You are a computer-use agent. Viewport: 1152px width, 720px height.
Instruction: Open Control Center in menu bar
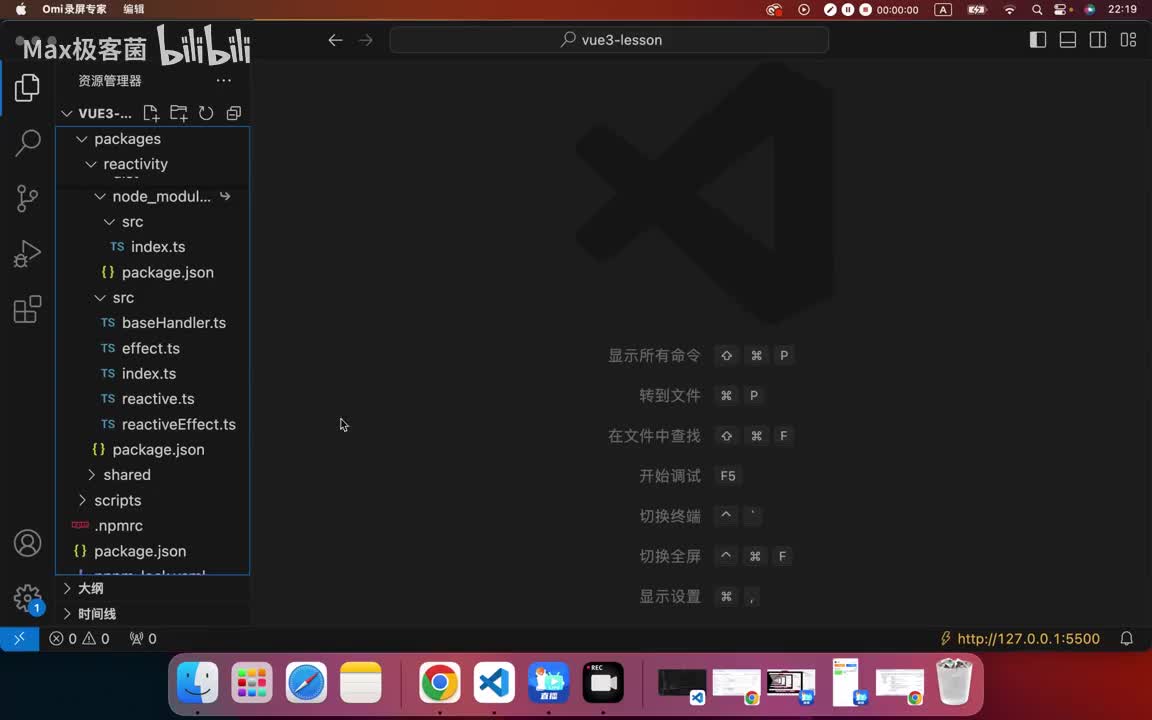tap(1061, 10)
